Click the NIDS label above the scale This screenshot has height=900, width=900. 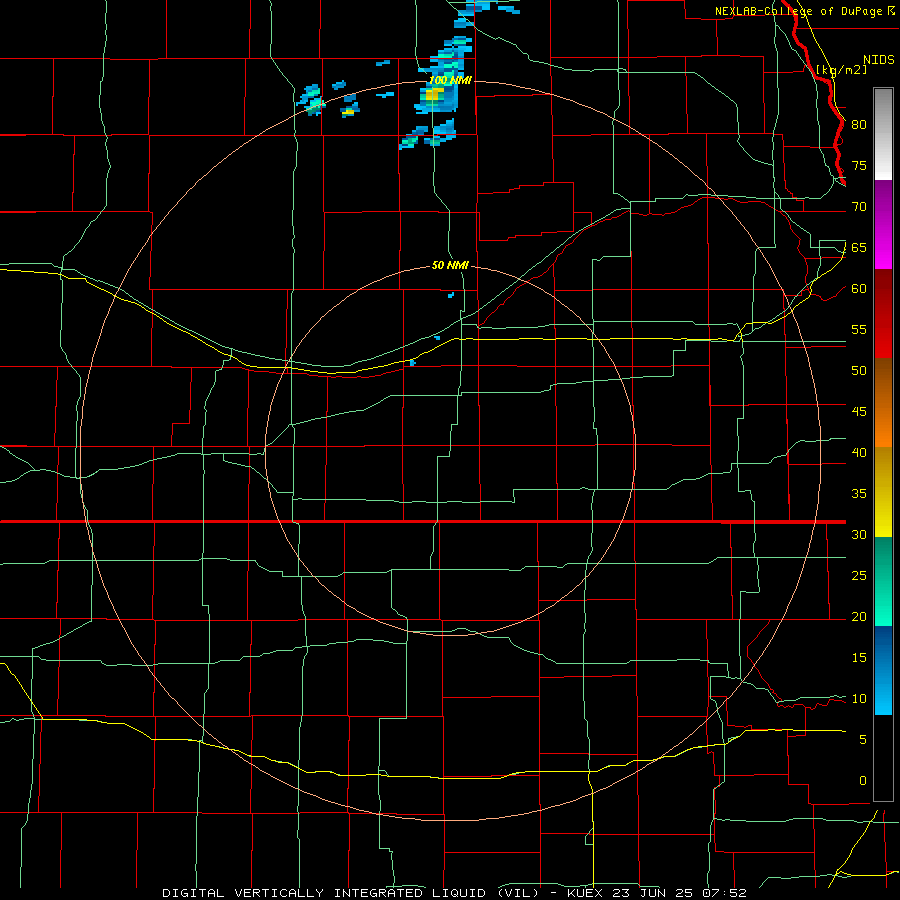(879, 60)
